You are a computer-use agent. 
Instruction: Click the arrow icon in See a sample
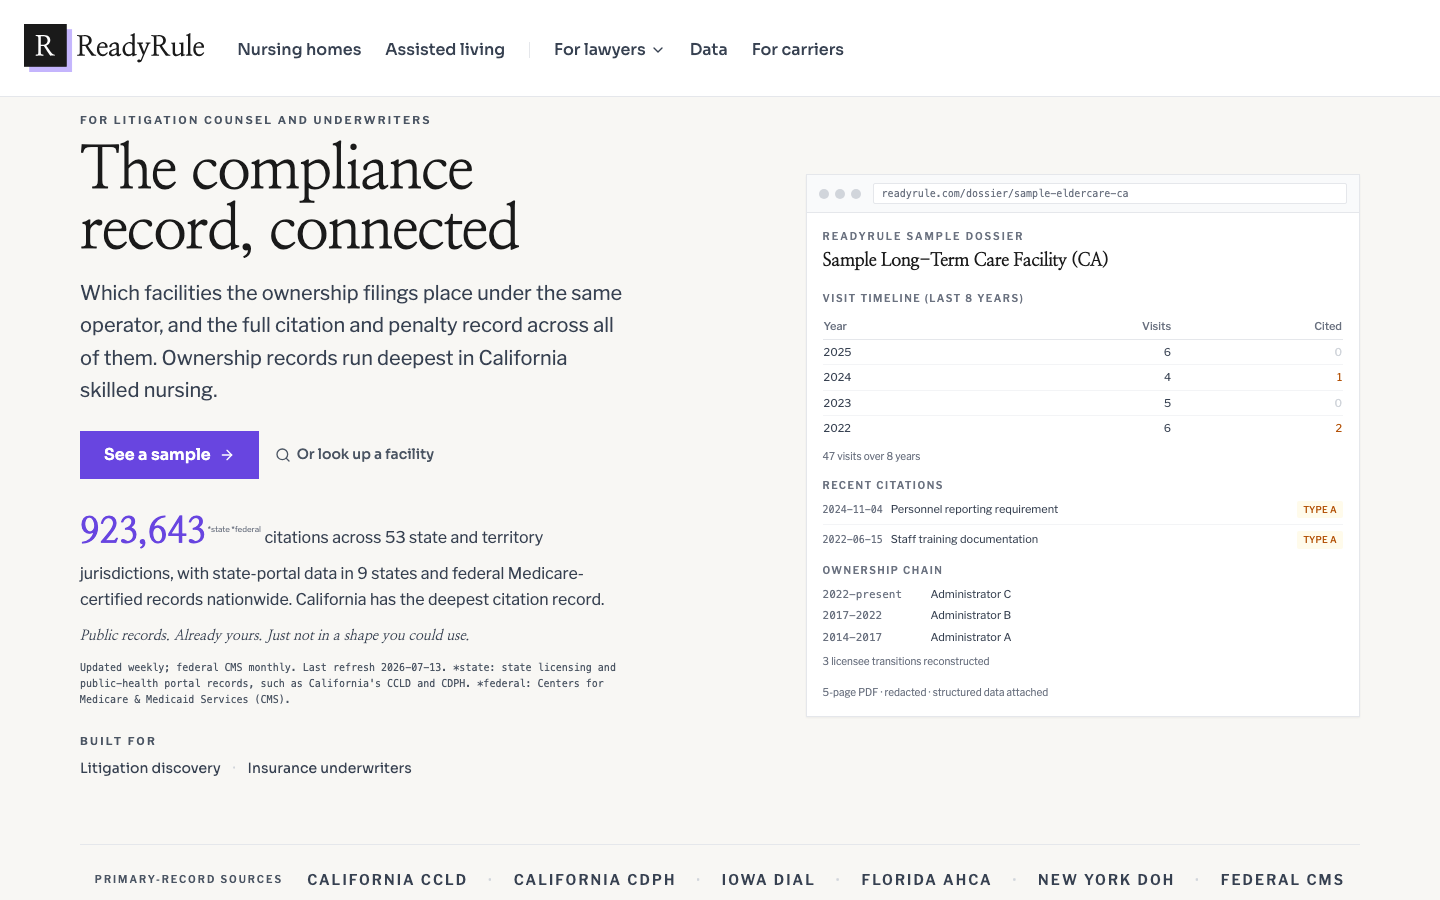point(227,455)
